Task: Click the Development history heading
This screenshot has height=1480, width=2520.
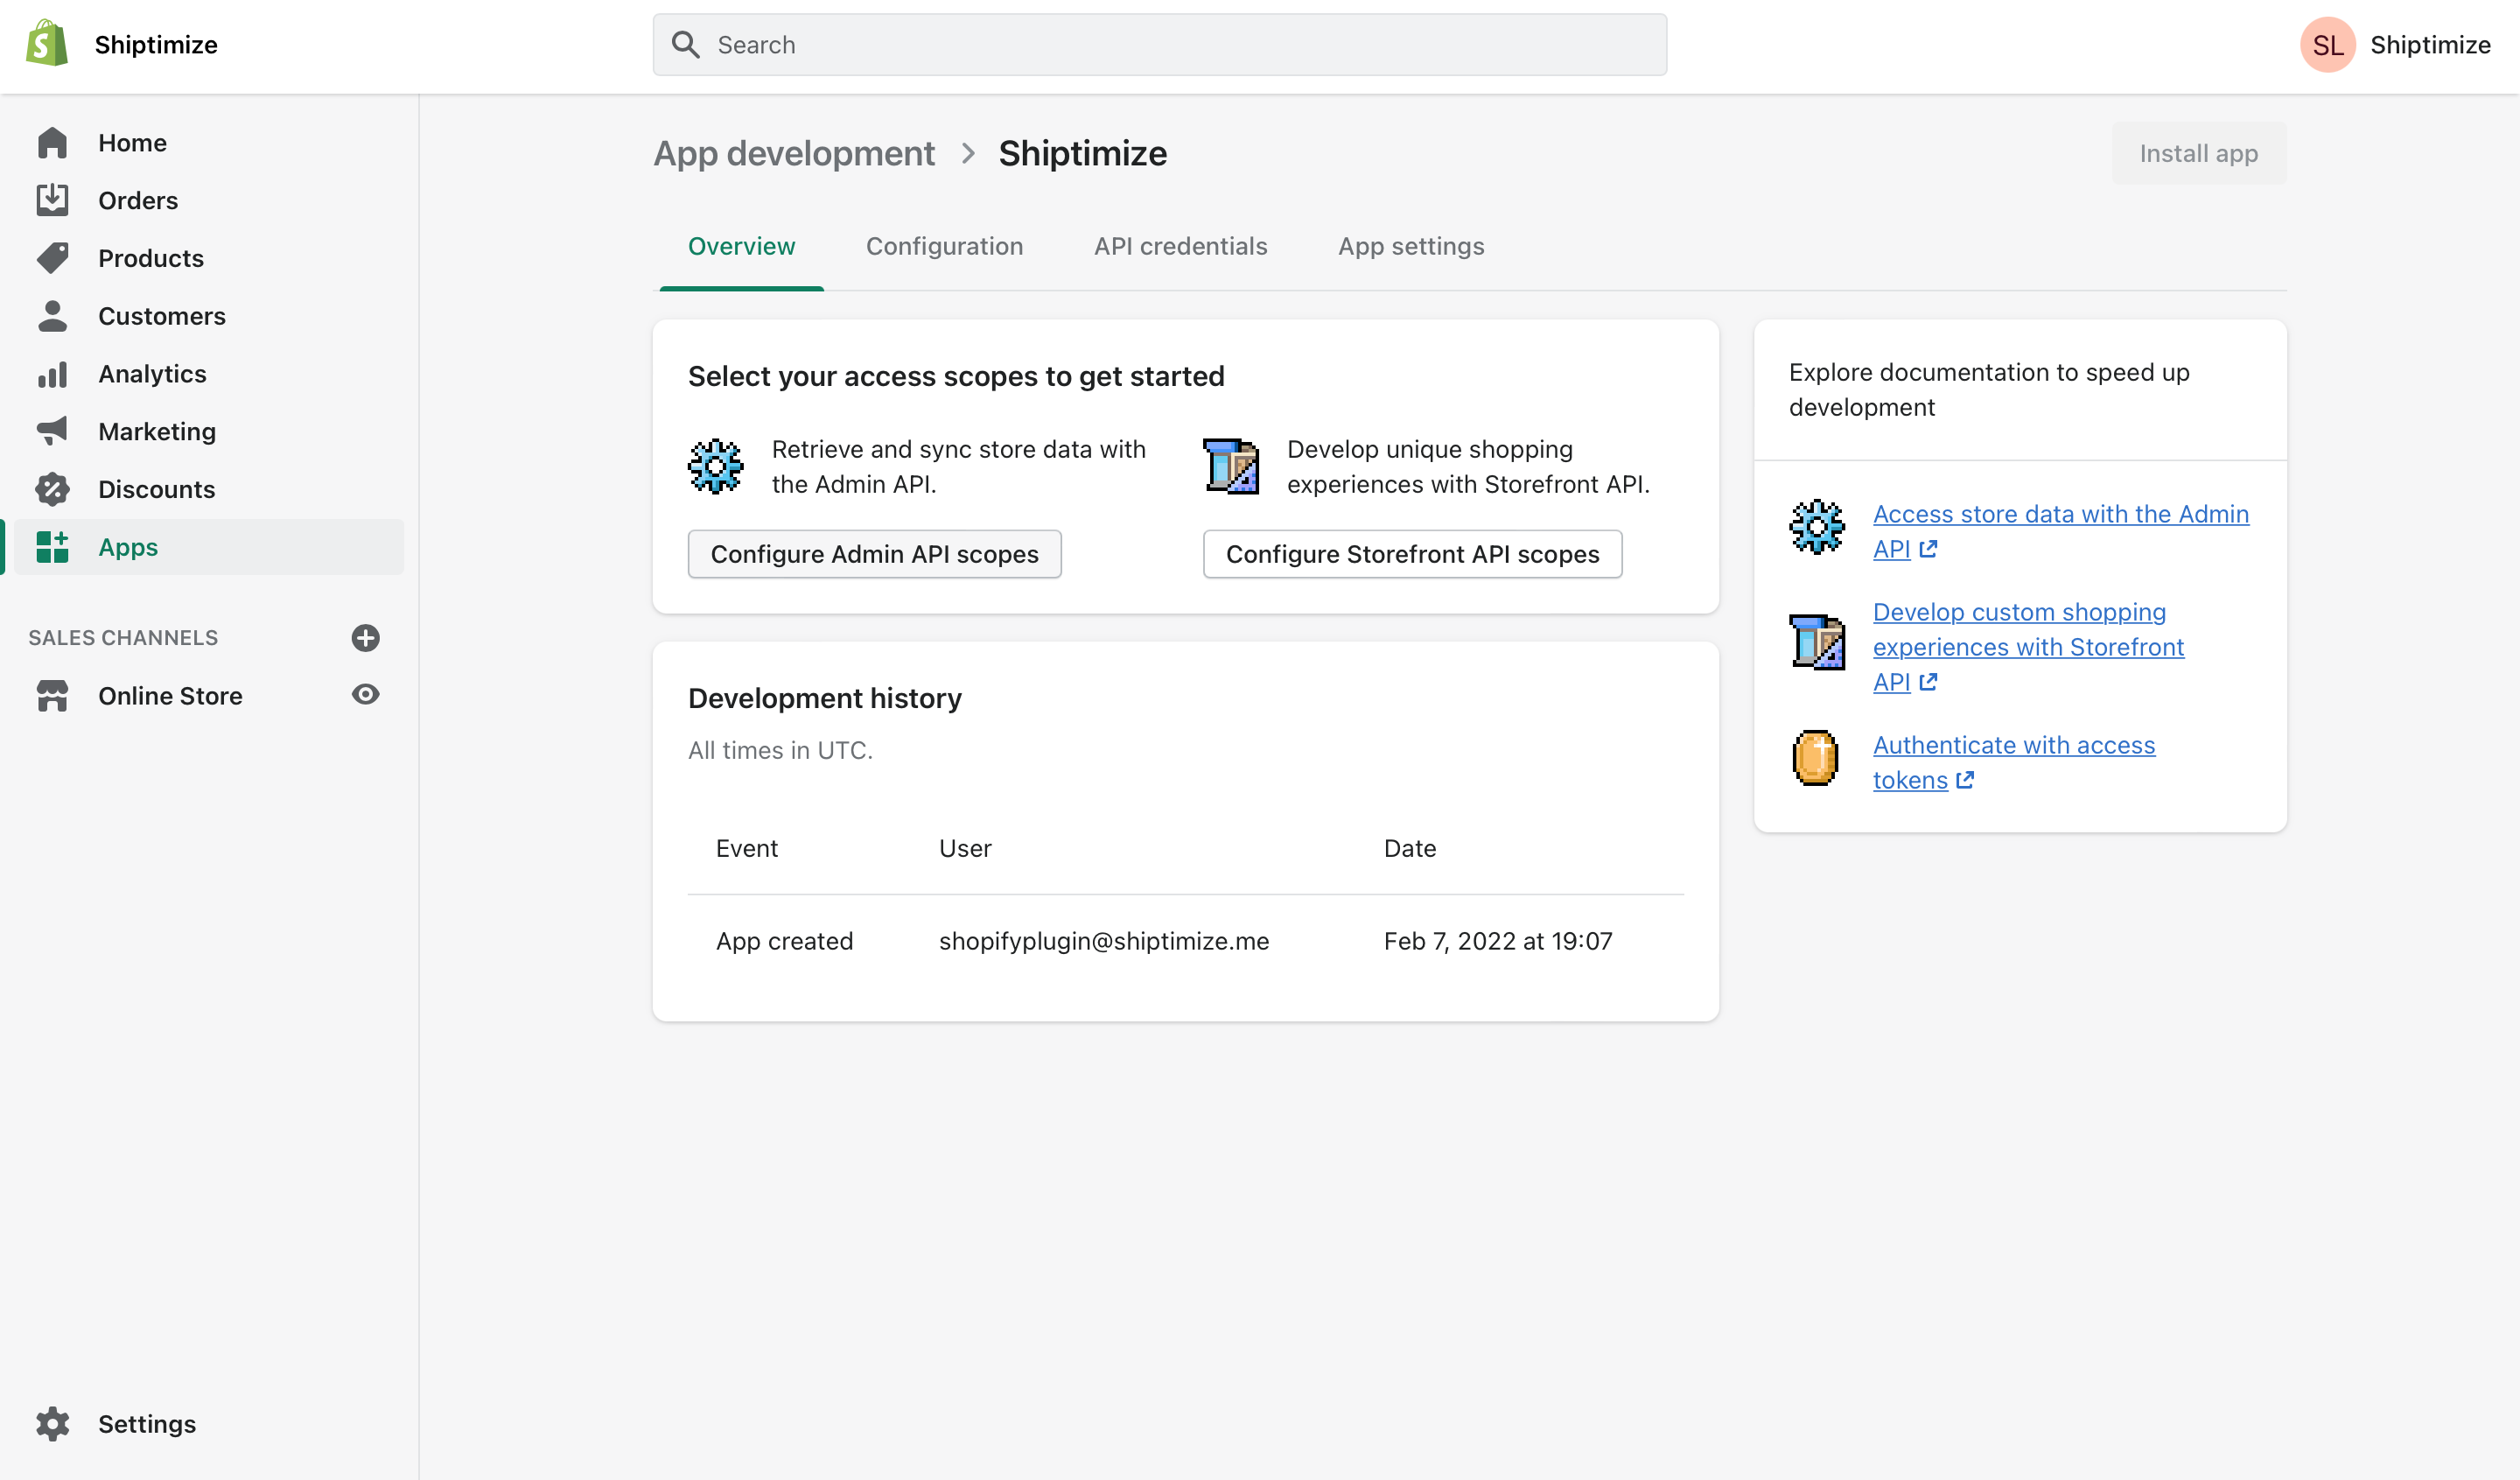Action: (825, 698)
